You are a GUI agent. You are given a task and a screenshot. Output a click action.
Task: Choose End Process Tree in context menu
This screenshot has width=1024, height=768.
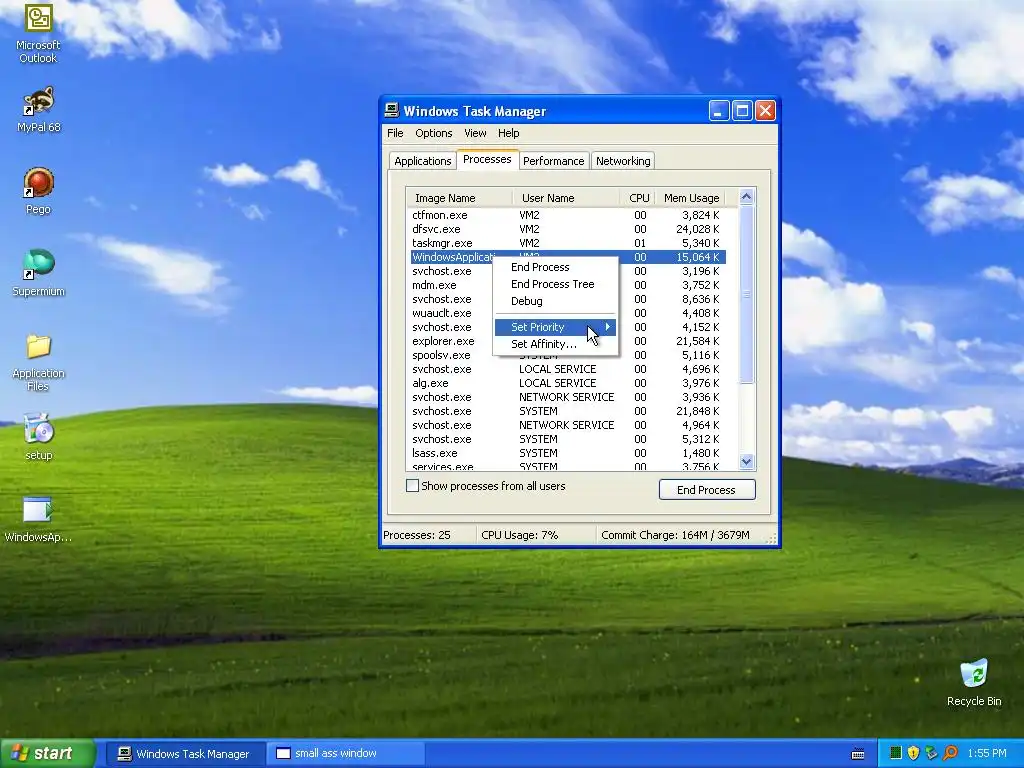(554, 284)
